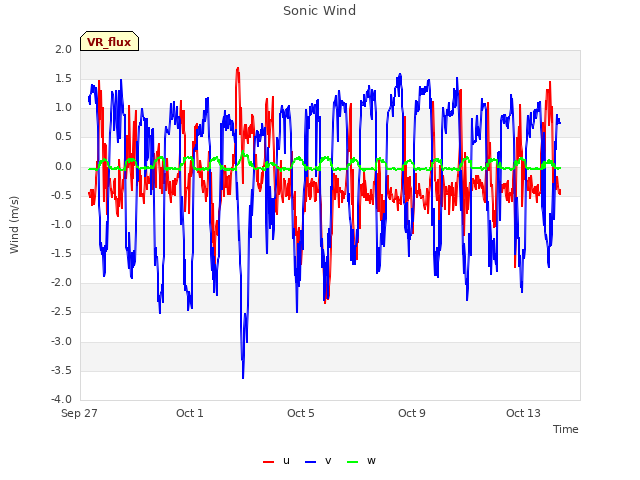Toggle the v series legend entry
This screenshot has width=640, height=480.
(x=318, y=461)
